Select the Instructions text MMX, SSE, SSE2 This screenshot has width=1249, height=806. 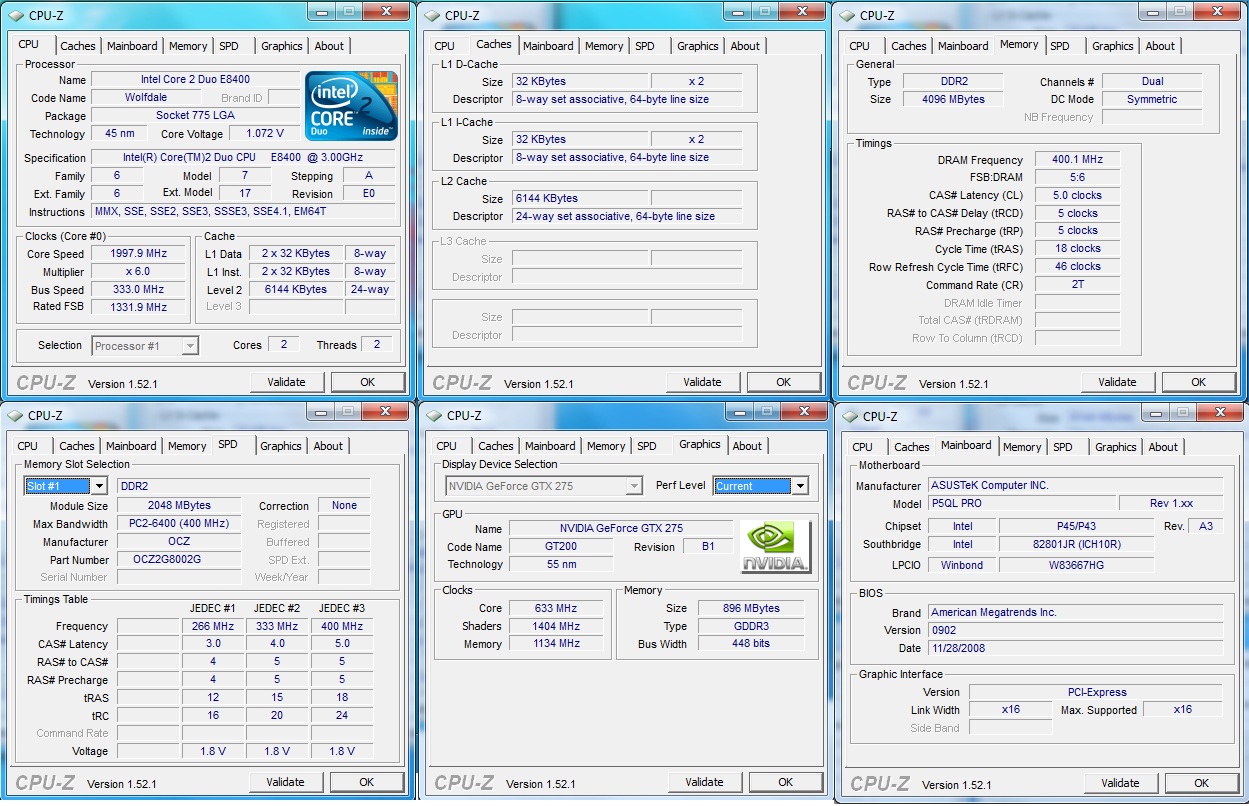click(243, 212)
